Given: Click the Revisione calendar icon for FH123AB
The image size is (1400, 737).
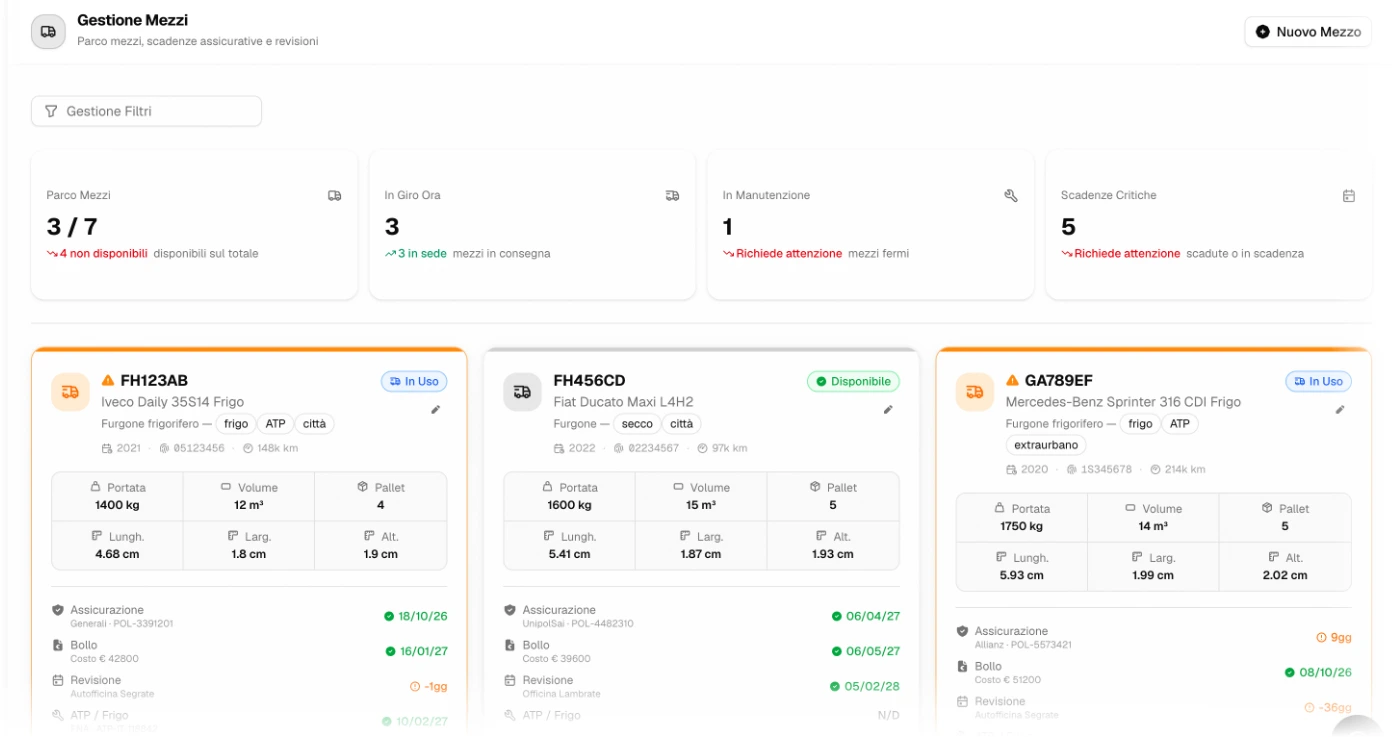Looking at the screenshot, I should click(58, 680).
